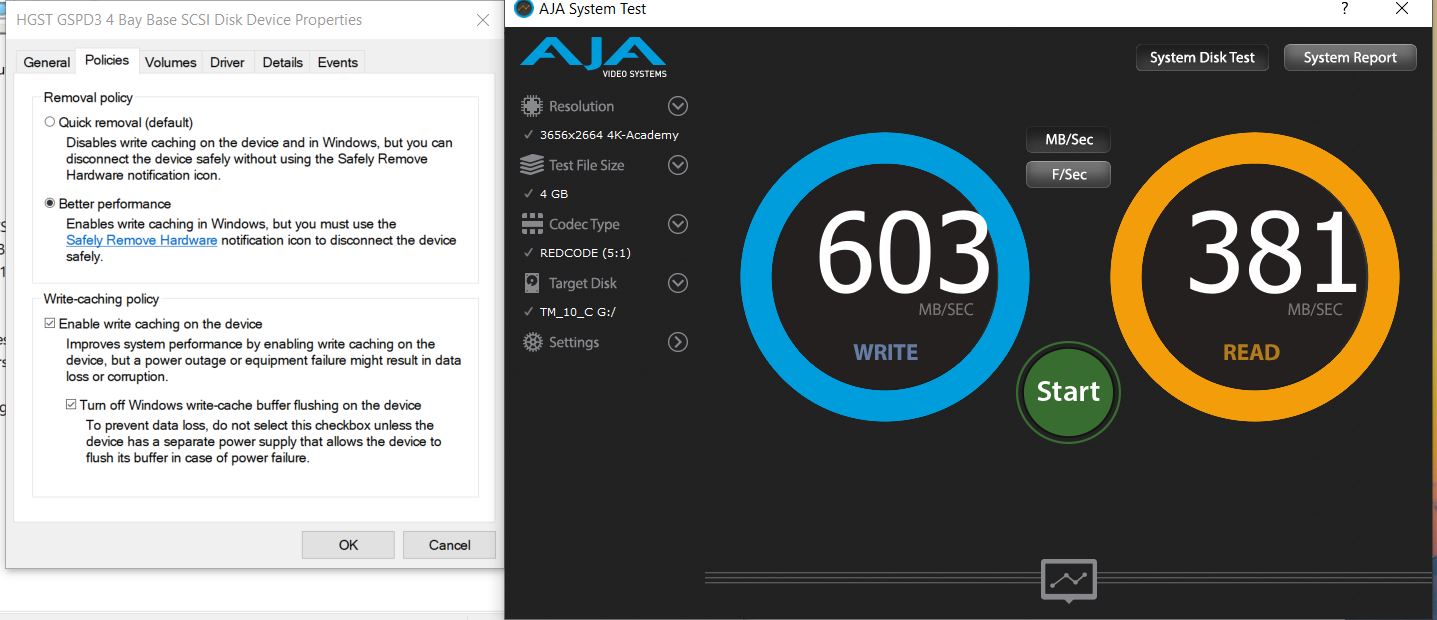1437x620 pixels.
Task: Click the help question mark in AJA title bar
Action: [1344, 9]
